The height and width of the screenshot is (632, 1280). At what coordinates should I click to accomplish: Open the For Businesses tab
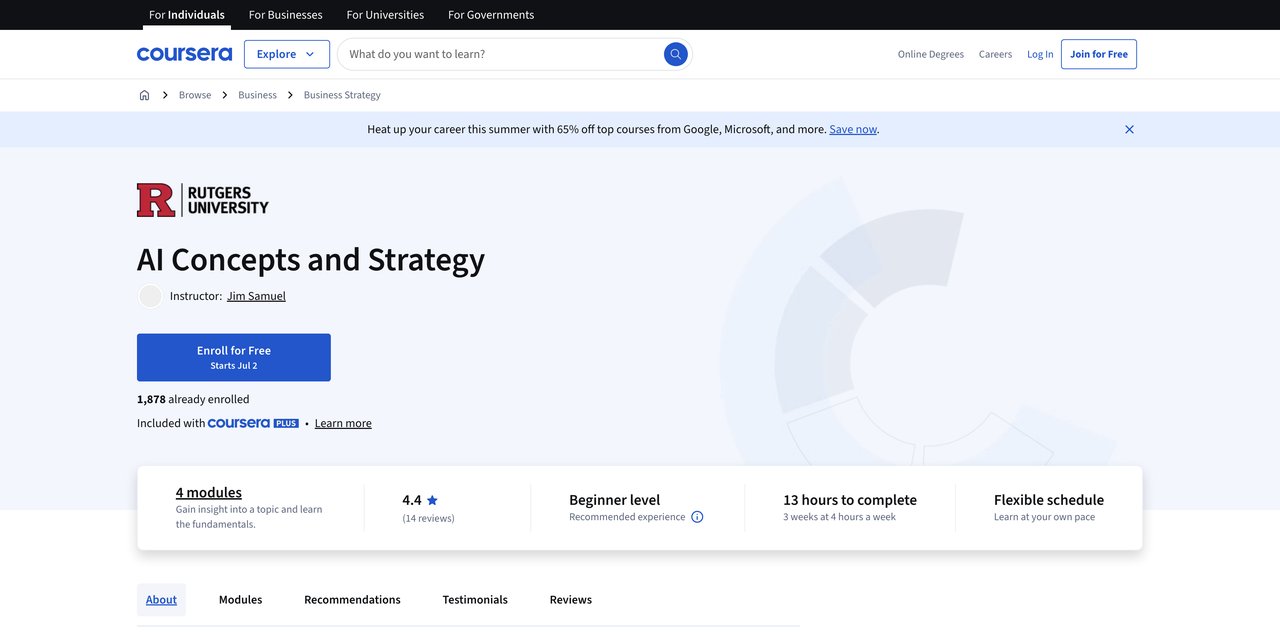[286, 15]
